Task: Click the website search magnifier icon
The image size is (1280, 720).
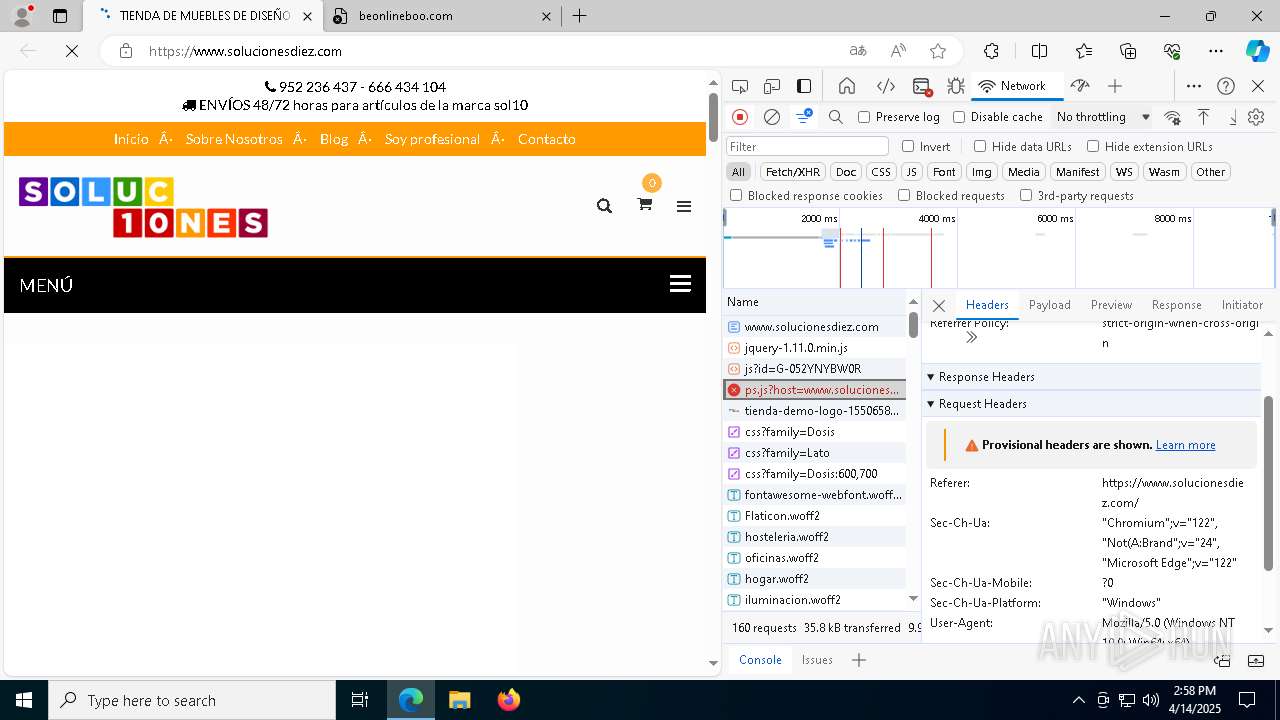Action: [604, 206]
